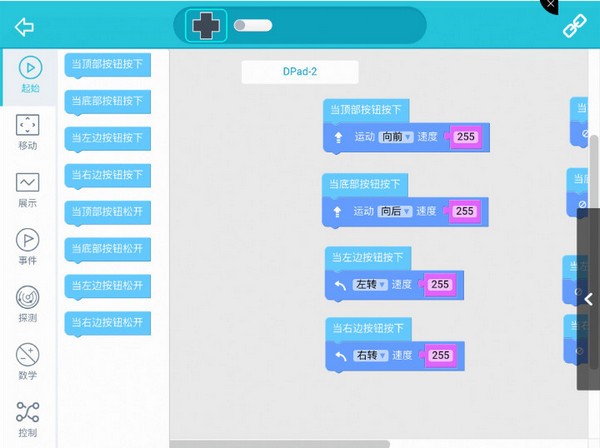Screen dimensions: 600x448
Task: Select canvas hat block 当顶部按钮按下
Action: 366,111
